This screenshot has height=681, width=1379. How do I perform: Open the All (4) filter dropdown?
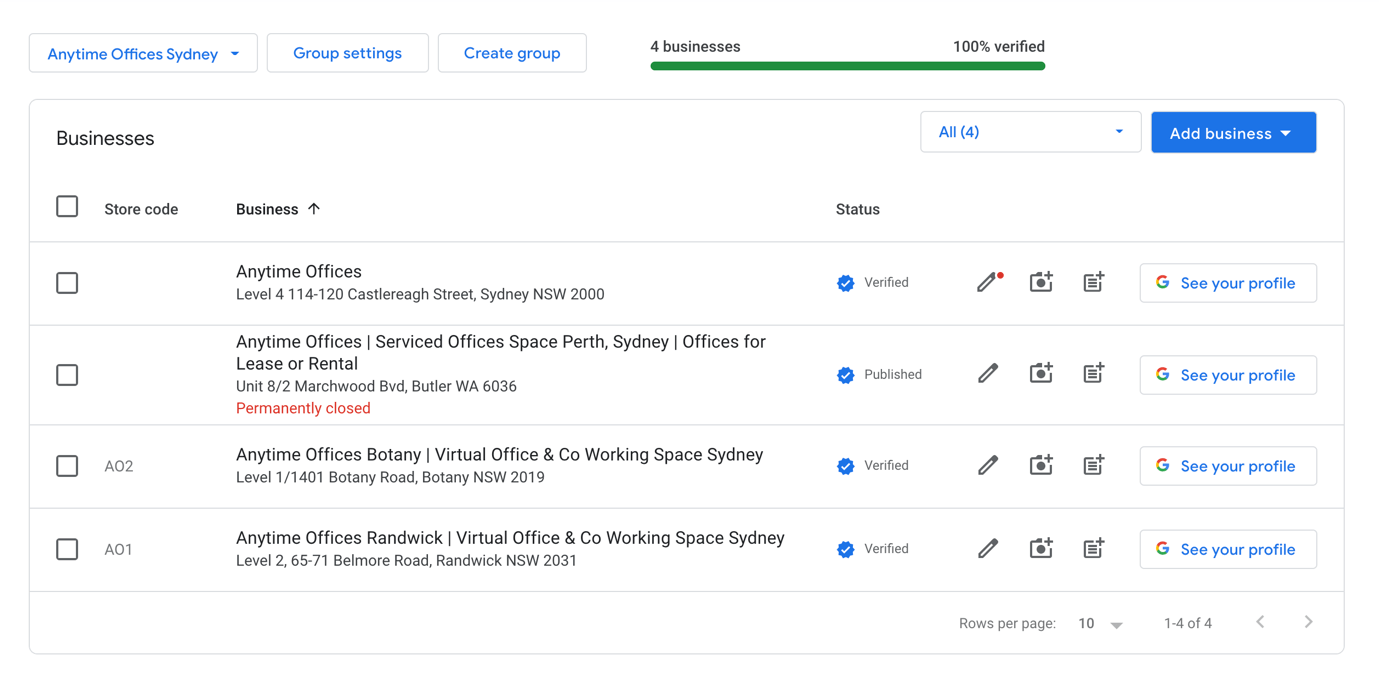pyautogui.click(x=1030, y=132)
